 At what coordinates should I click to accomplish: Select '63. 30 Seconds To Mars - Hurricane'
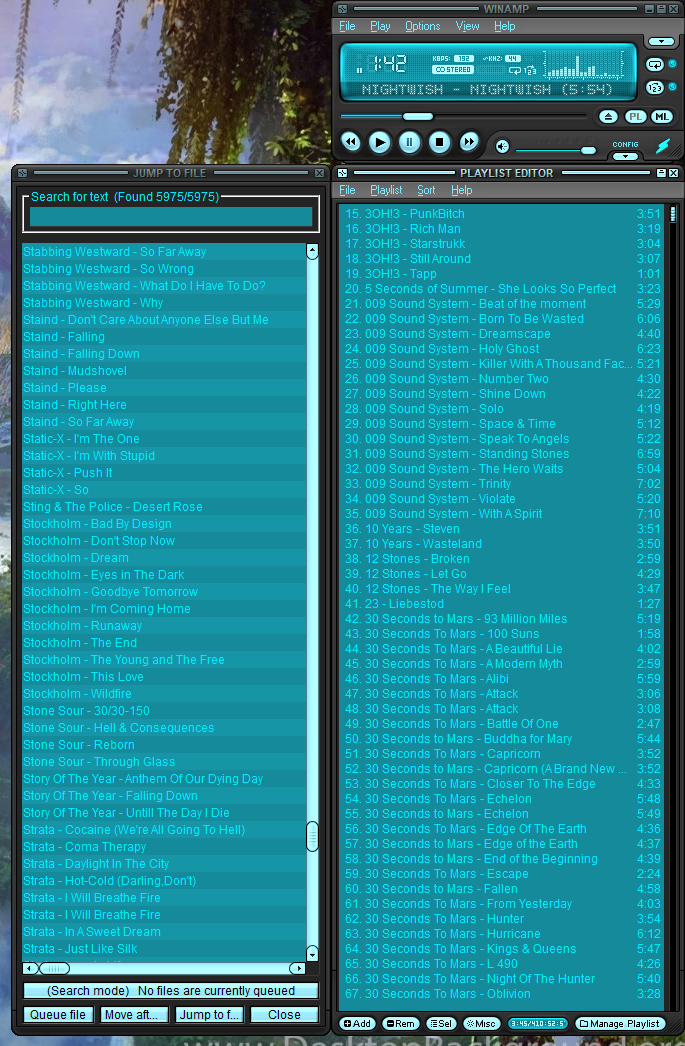click(x=503, y=935)
